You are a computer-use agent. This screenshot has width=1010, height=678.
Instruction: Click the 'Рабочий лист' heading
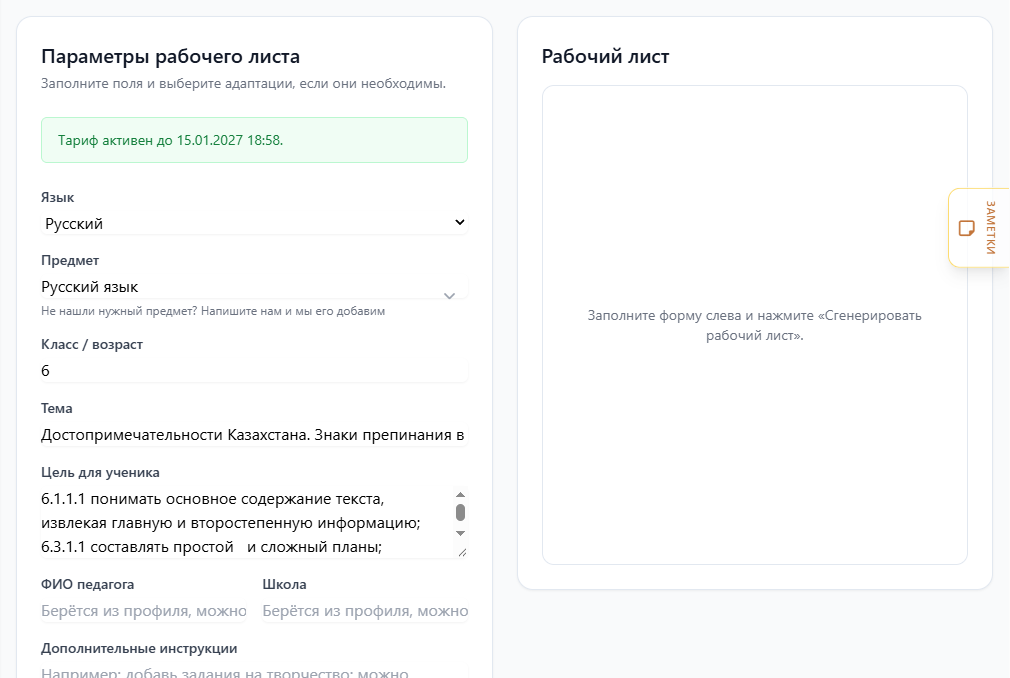pyautogui.click(x=605, y=57)
